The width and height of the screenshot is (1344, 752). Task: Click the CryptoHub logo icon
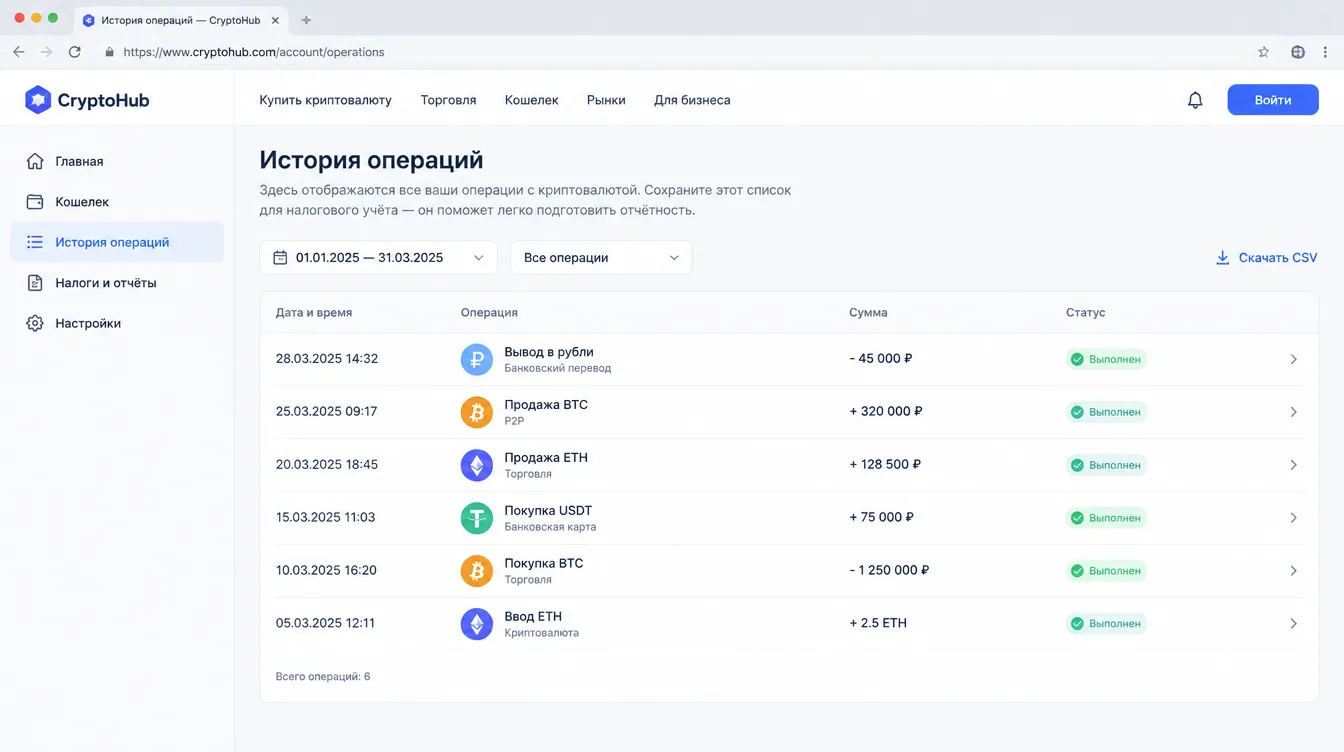[38, 100]
